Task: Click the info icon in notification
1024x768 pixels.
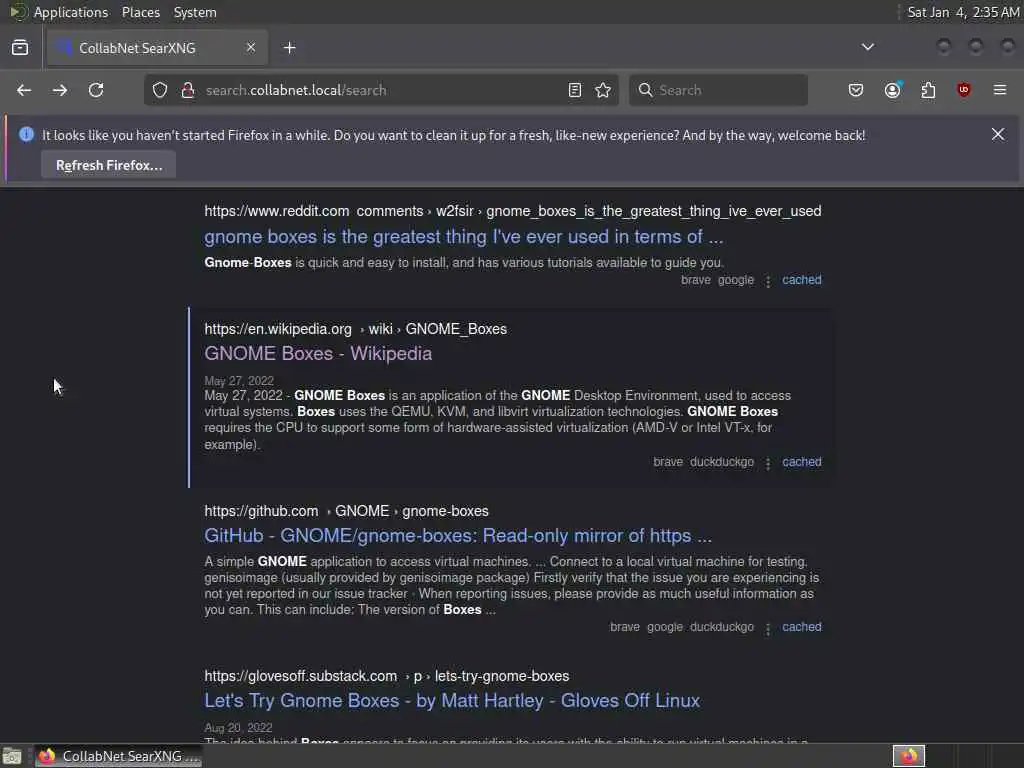Action: pyautogui.click(x=26, y=135)
